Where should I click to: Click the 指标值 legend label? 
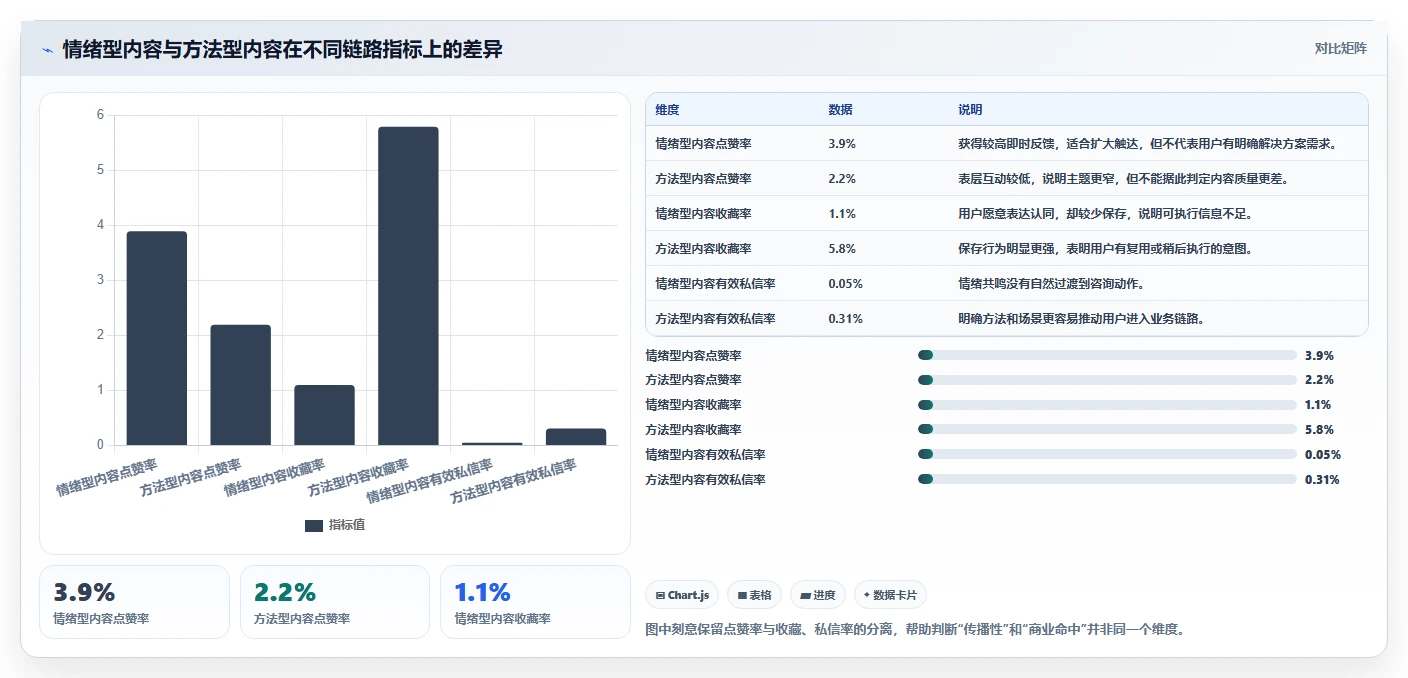click(x=347, y=525)
